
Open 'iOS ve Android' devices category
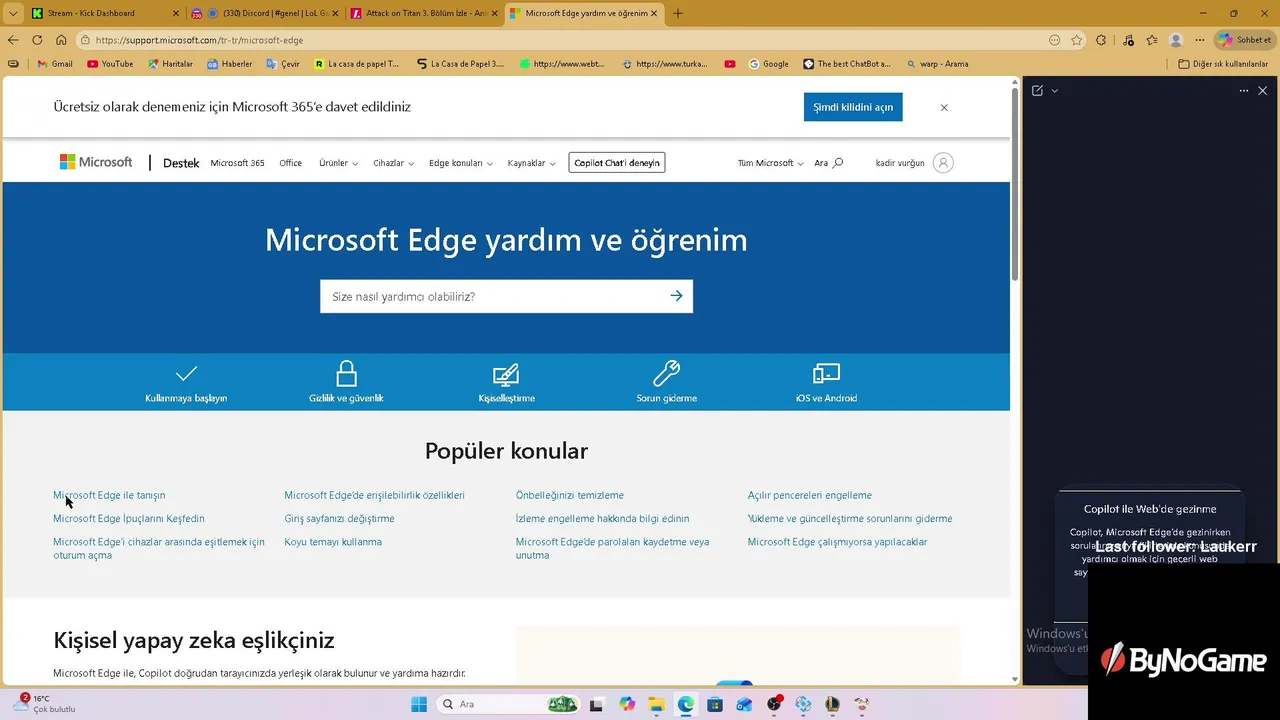tap(826, 383)
